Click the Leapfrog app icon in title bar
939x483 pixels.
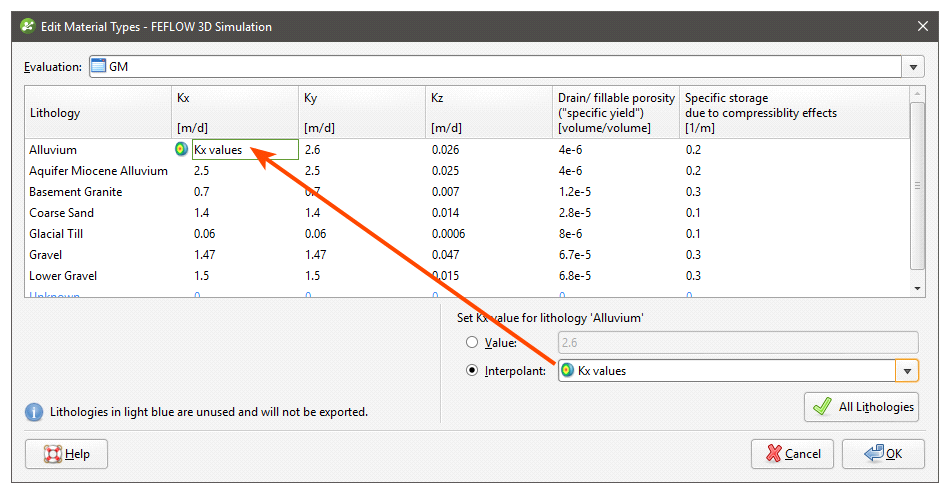click(x=27, y=26)
